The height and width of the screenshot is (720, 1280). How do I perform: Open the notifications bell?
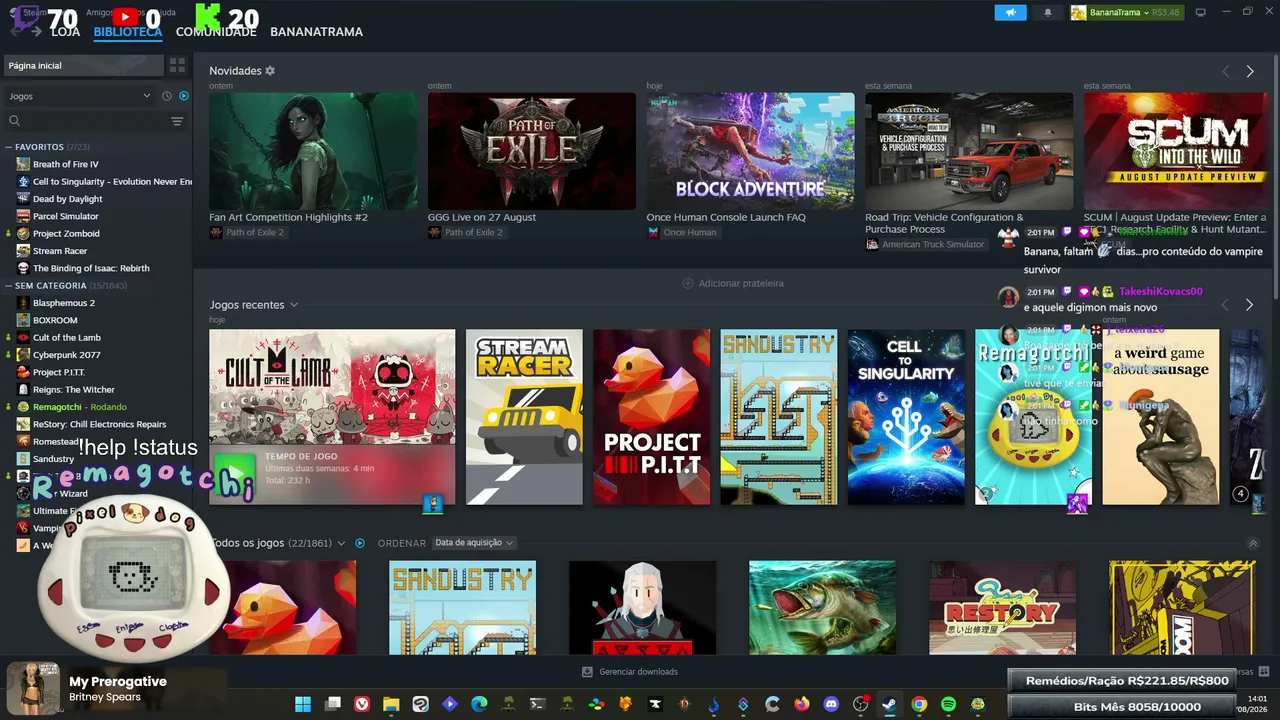pos(1048,13)
